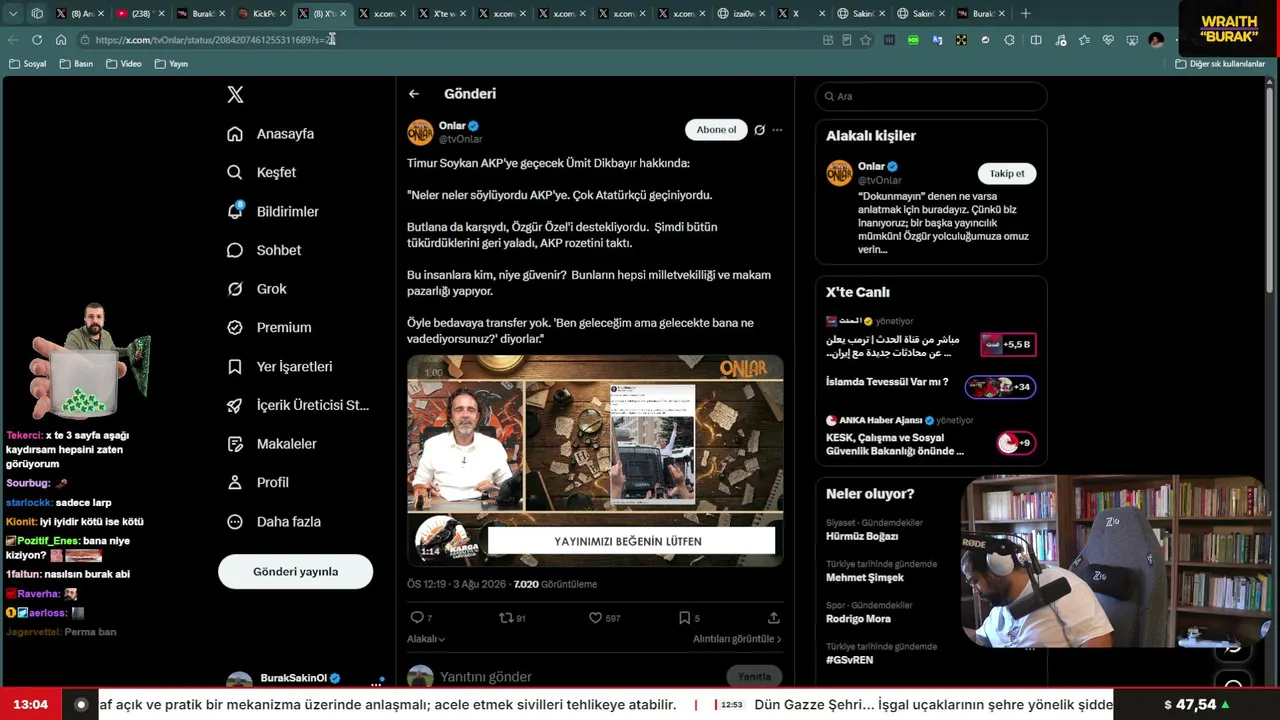Screen dimensions: 1280x720
Task: Open the Sosyal bookmarks folder
Action: [28, 64]
